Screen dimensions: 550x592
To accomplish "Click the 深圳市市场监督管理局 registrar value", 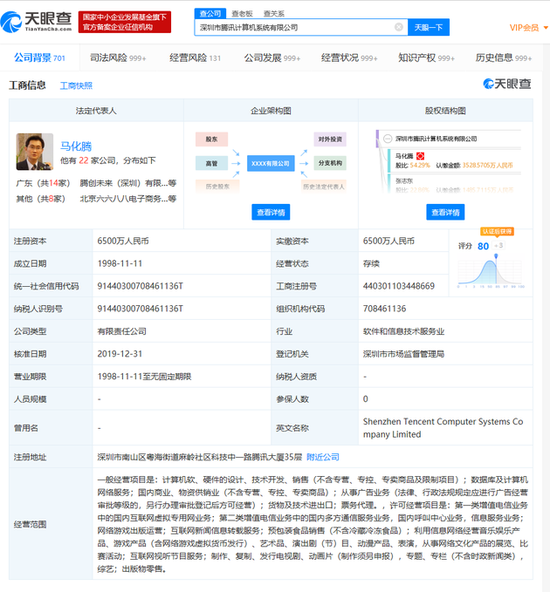I will pyautogui.click(x=404, y=354).
